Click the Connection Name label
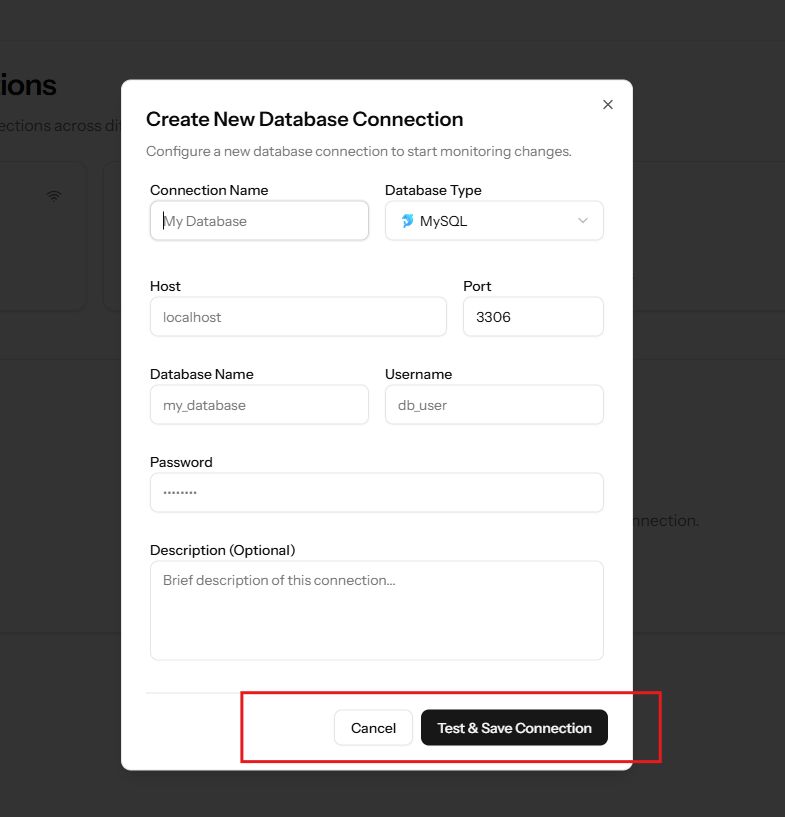The width and height of the screenshot is (785, 817). 209,190
